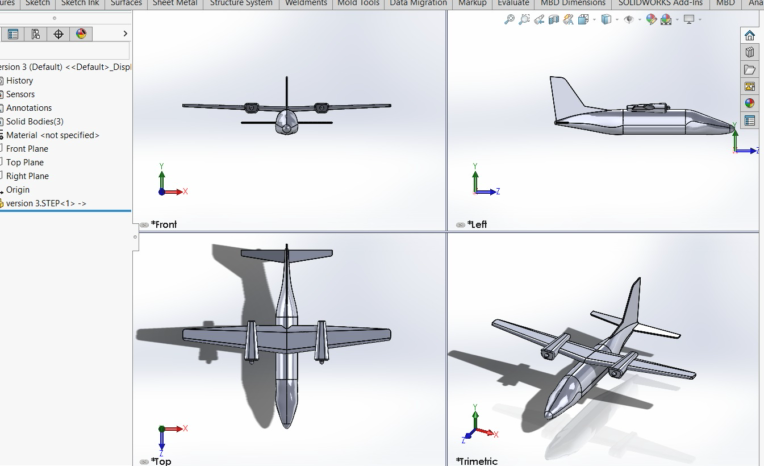Select the Solid Bodies(3) folder
The image size is (764, 466).
tap(35, 121)
